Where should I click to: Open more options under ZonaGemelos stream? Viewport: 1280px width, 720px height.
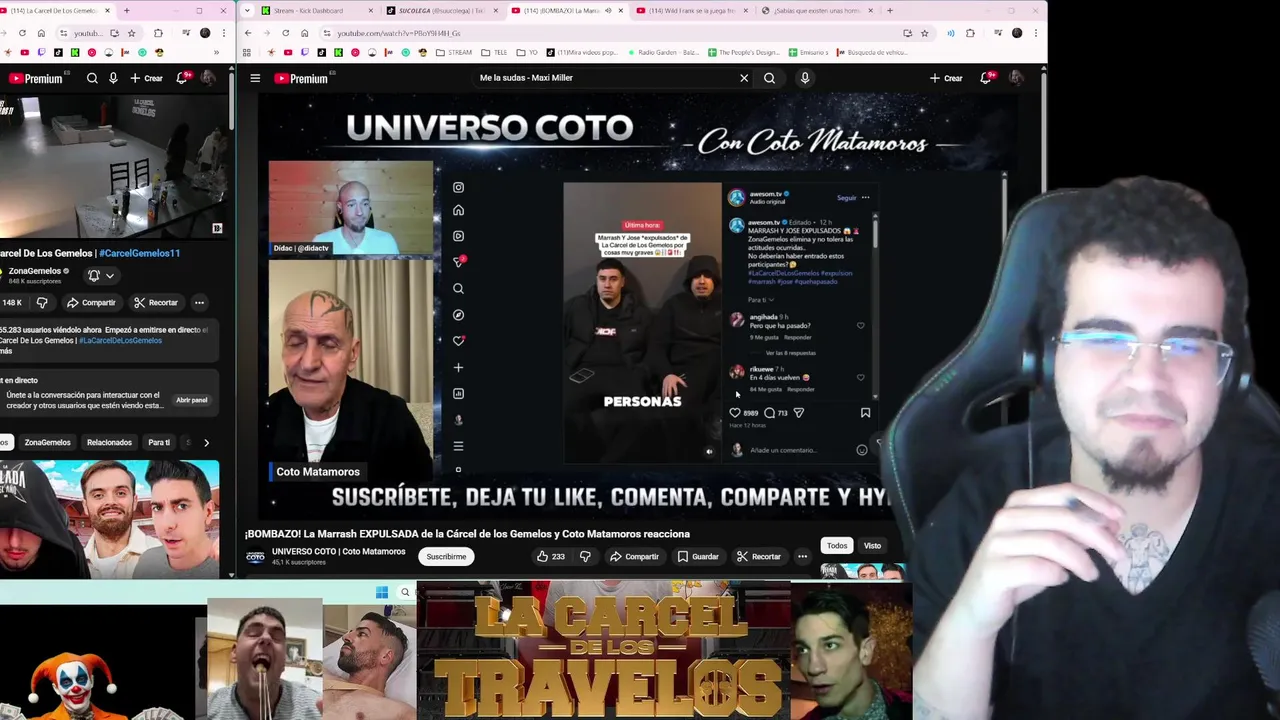tap(199, 302)
